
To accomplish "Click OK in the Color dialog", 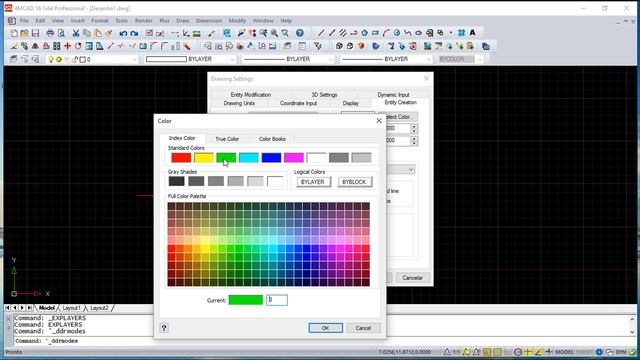I will coord(325,328).
